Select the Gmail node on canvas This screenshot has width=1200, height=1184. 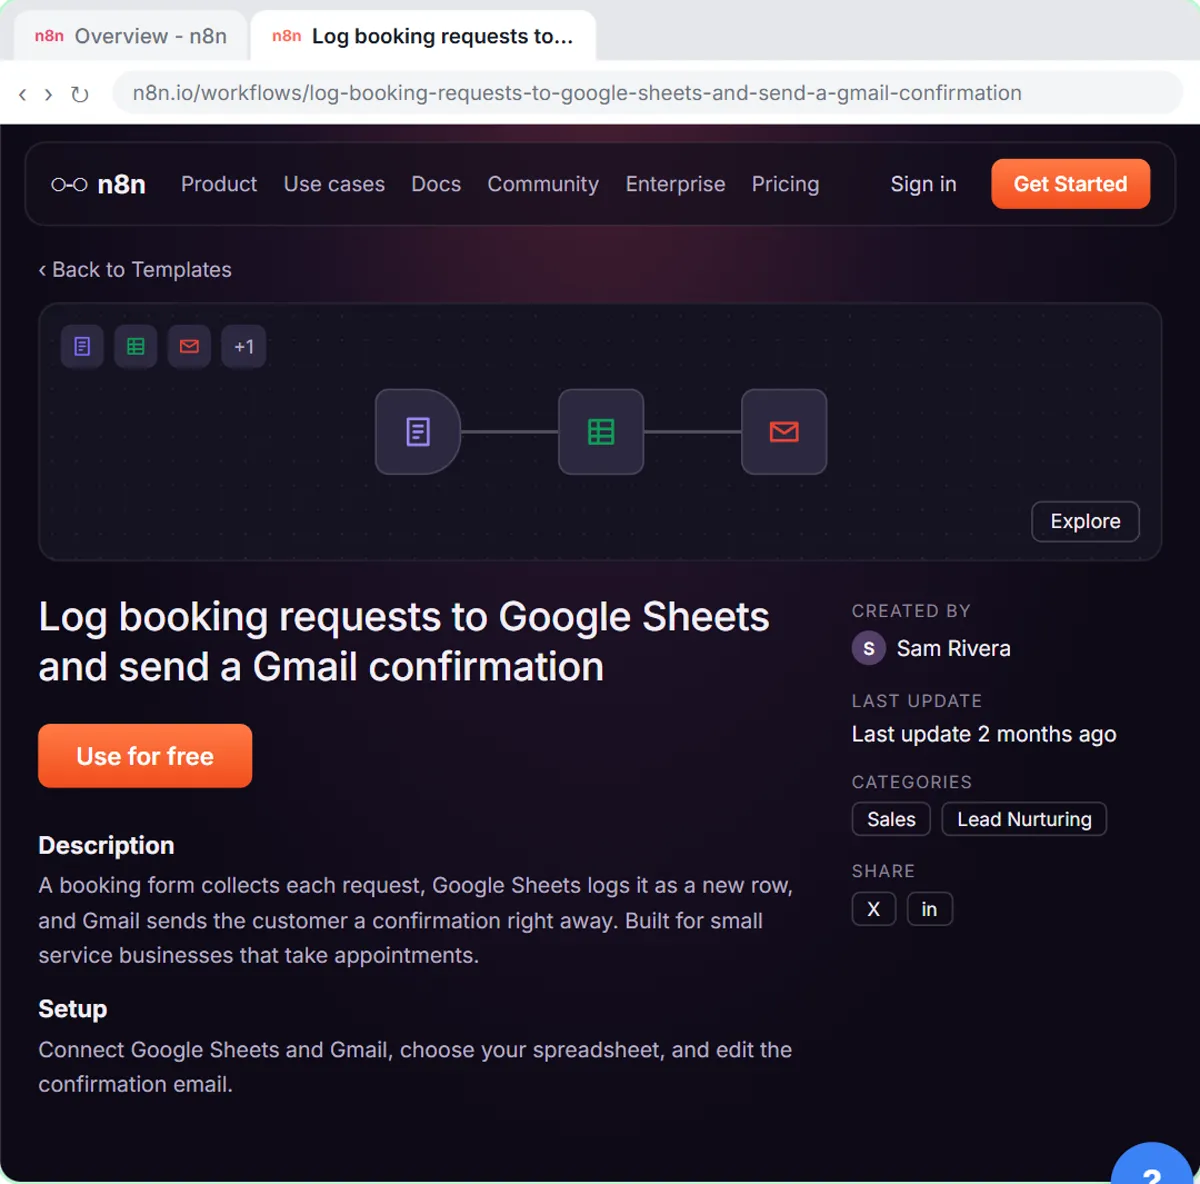pos(784,432)
